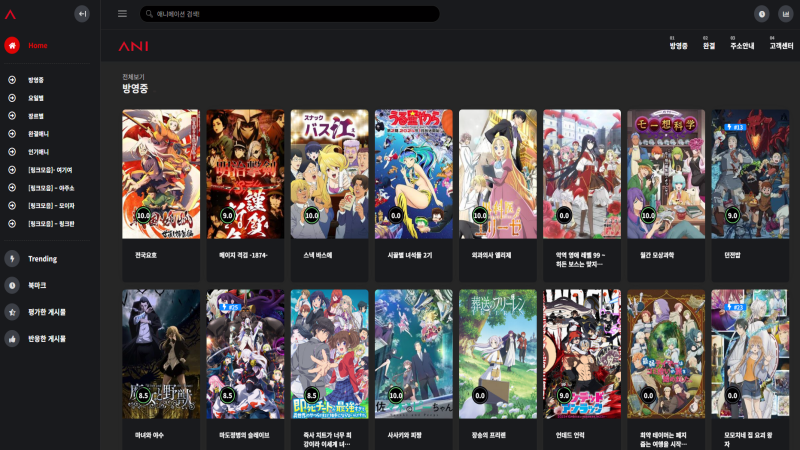Image resolution: width=800 pixels, height=450 pixels.
Task: Click the anime search input field
Action: click(290, 14)
